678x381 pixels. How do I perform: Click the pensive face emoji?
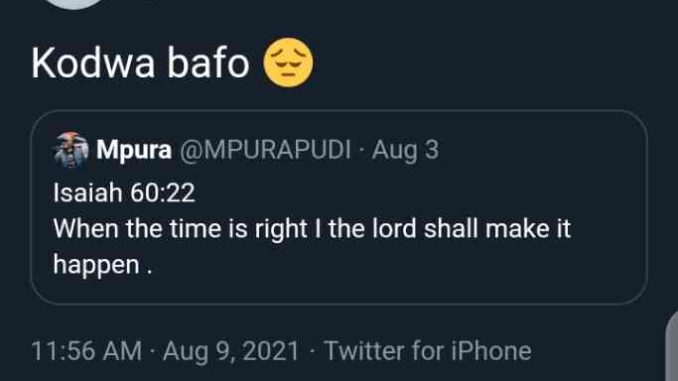[288, 63]
